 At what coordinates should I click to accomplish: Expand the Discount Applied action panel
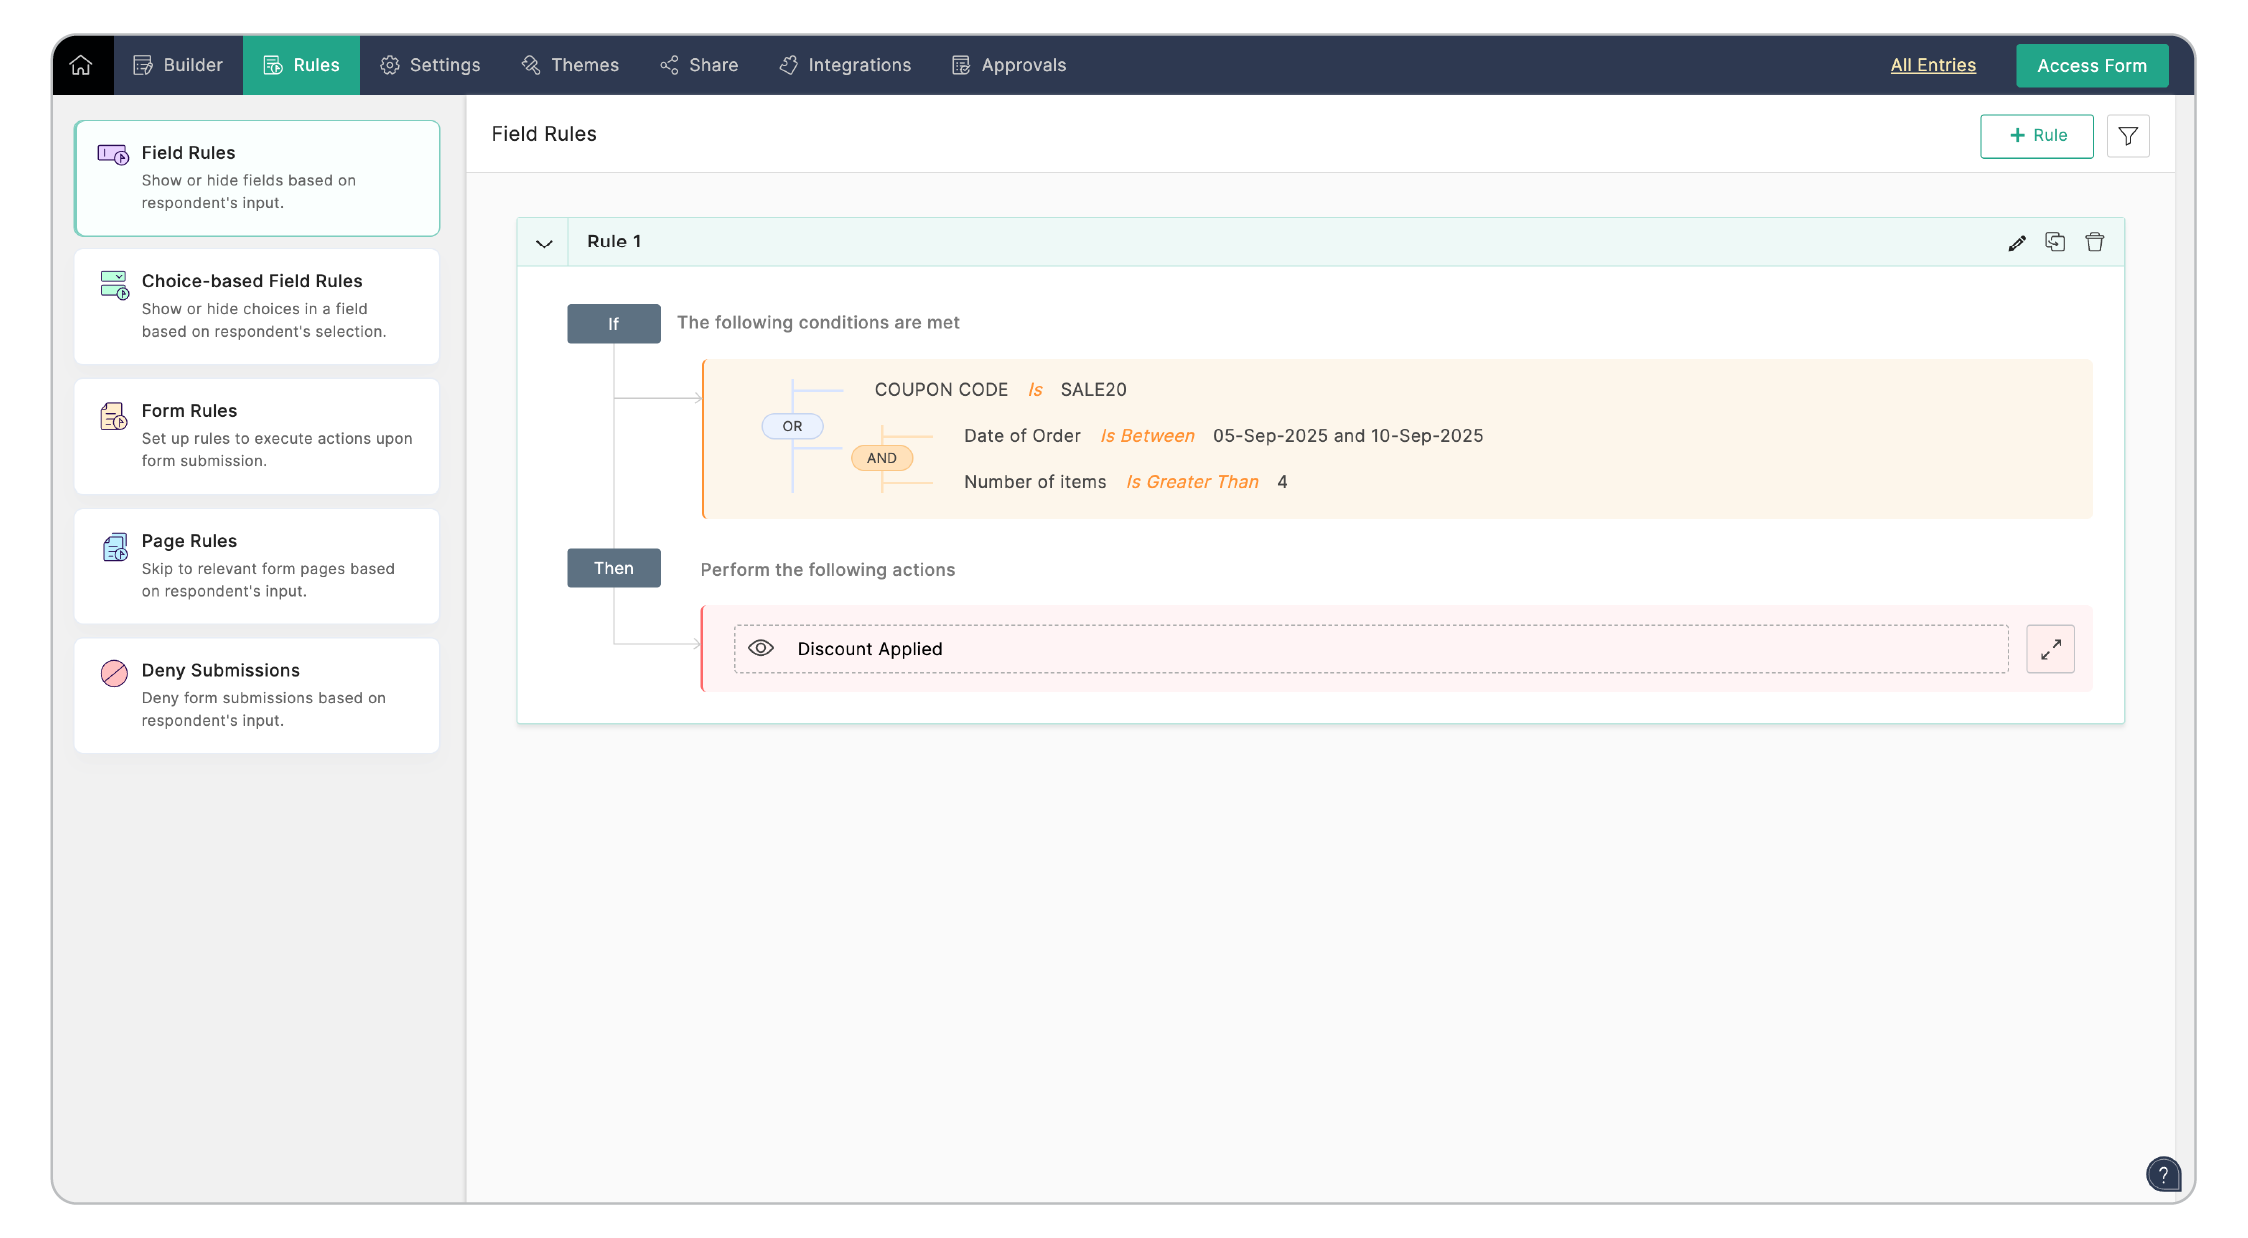click(x=2050, y=650)
